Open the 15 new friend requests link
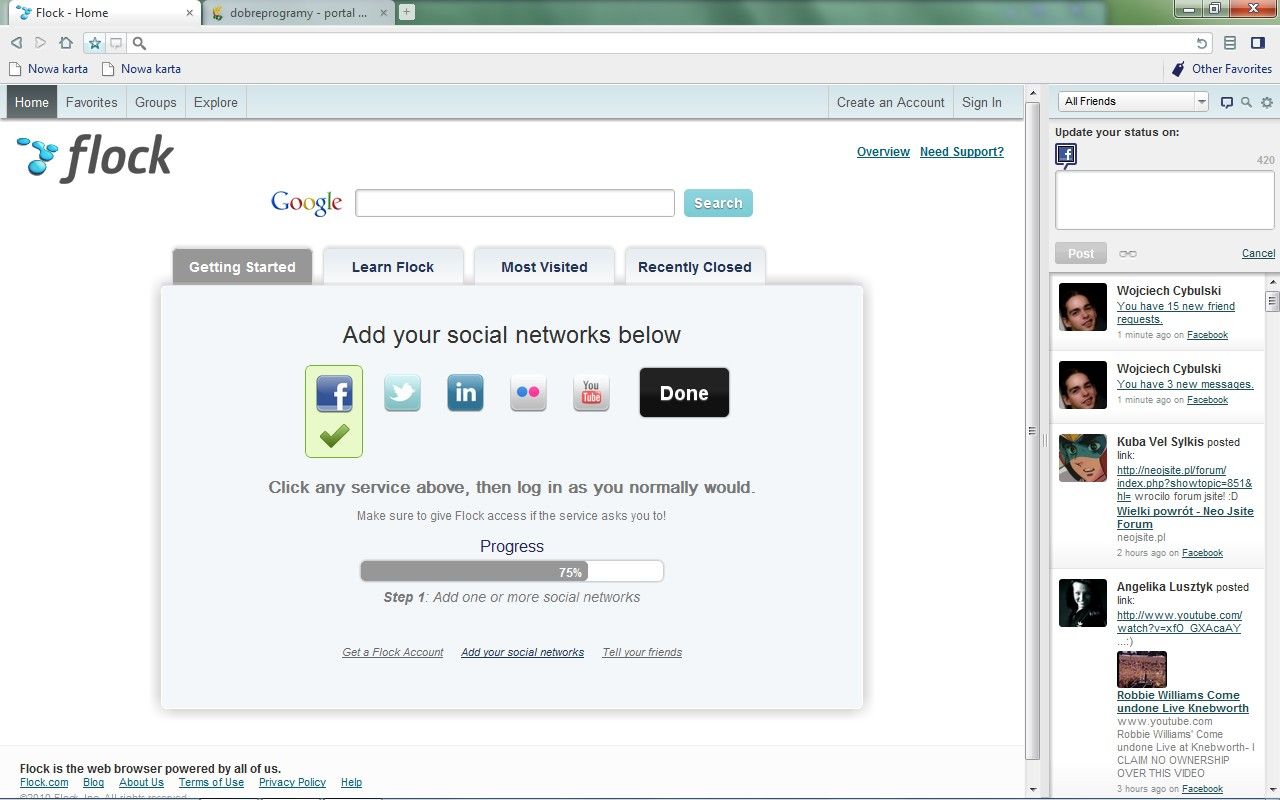The image size is (1280, 800). [x=1176, y=313]
